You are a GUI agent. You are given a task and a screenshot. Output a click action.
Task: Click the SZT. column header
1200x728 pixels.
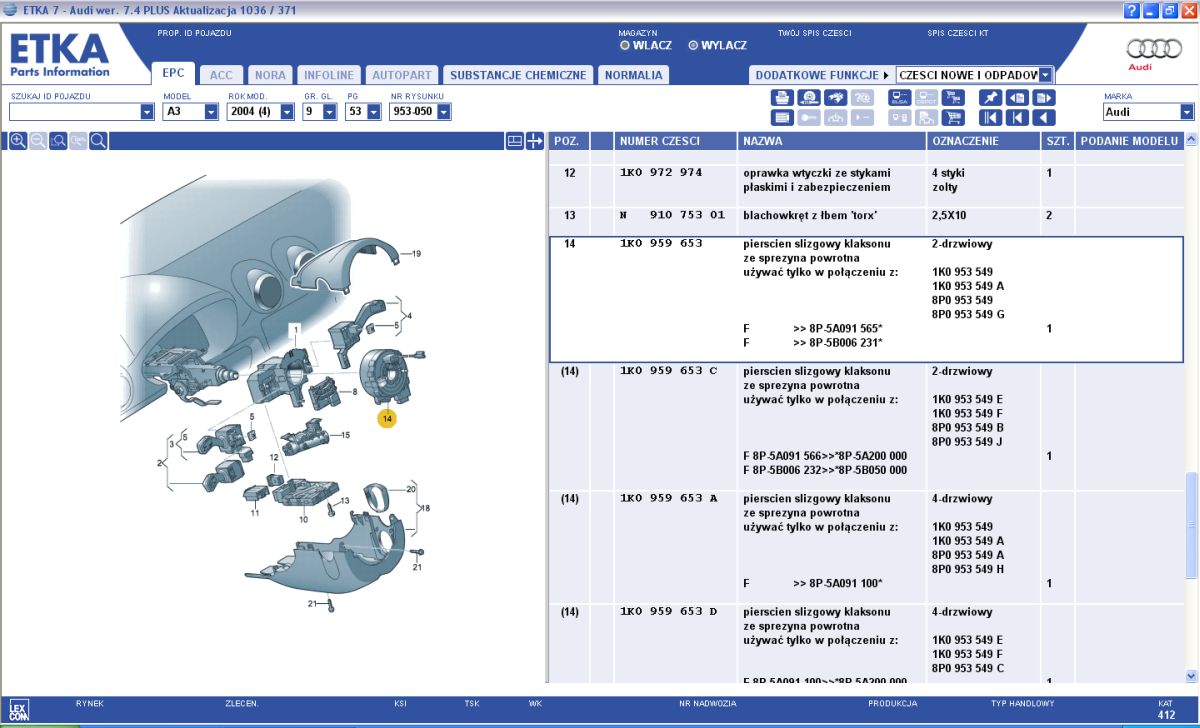tap(1058, 141)
